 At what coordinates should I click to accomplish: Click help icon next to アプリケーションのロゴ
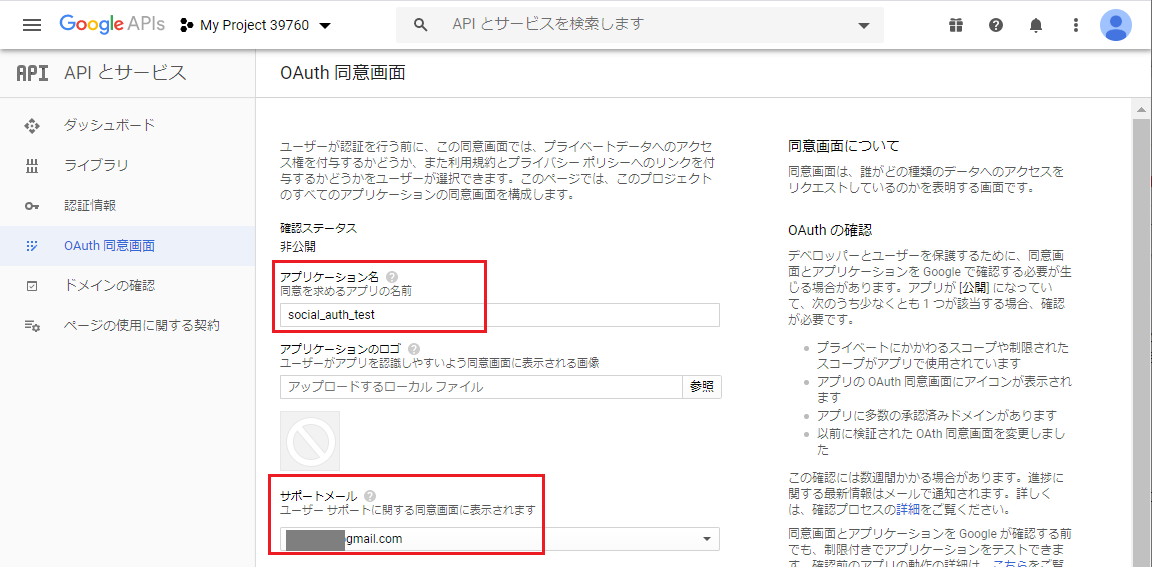pyautogui.click(x=414, y=349)
